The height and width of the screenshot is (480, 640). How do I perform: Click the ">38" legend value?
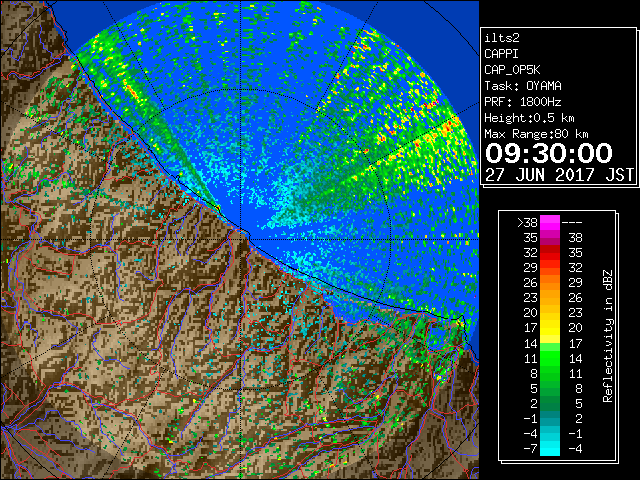pos(527,222)
